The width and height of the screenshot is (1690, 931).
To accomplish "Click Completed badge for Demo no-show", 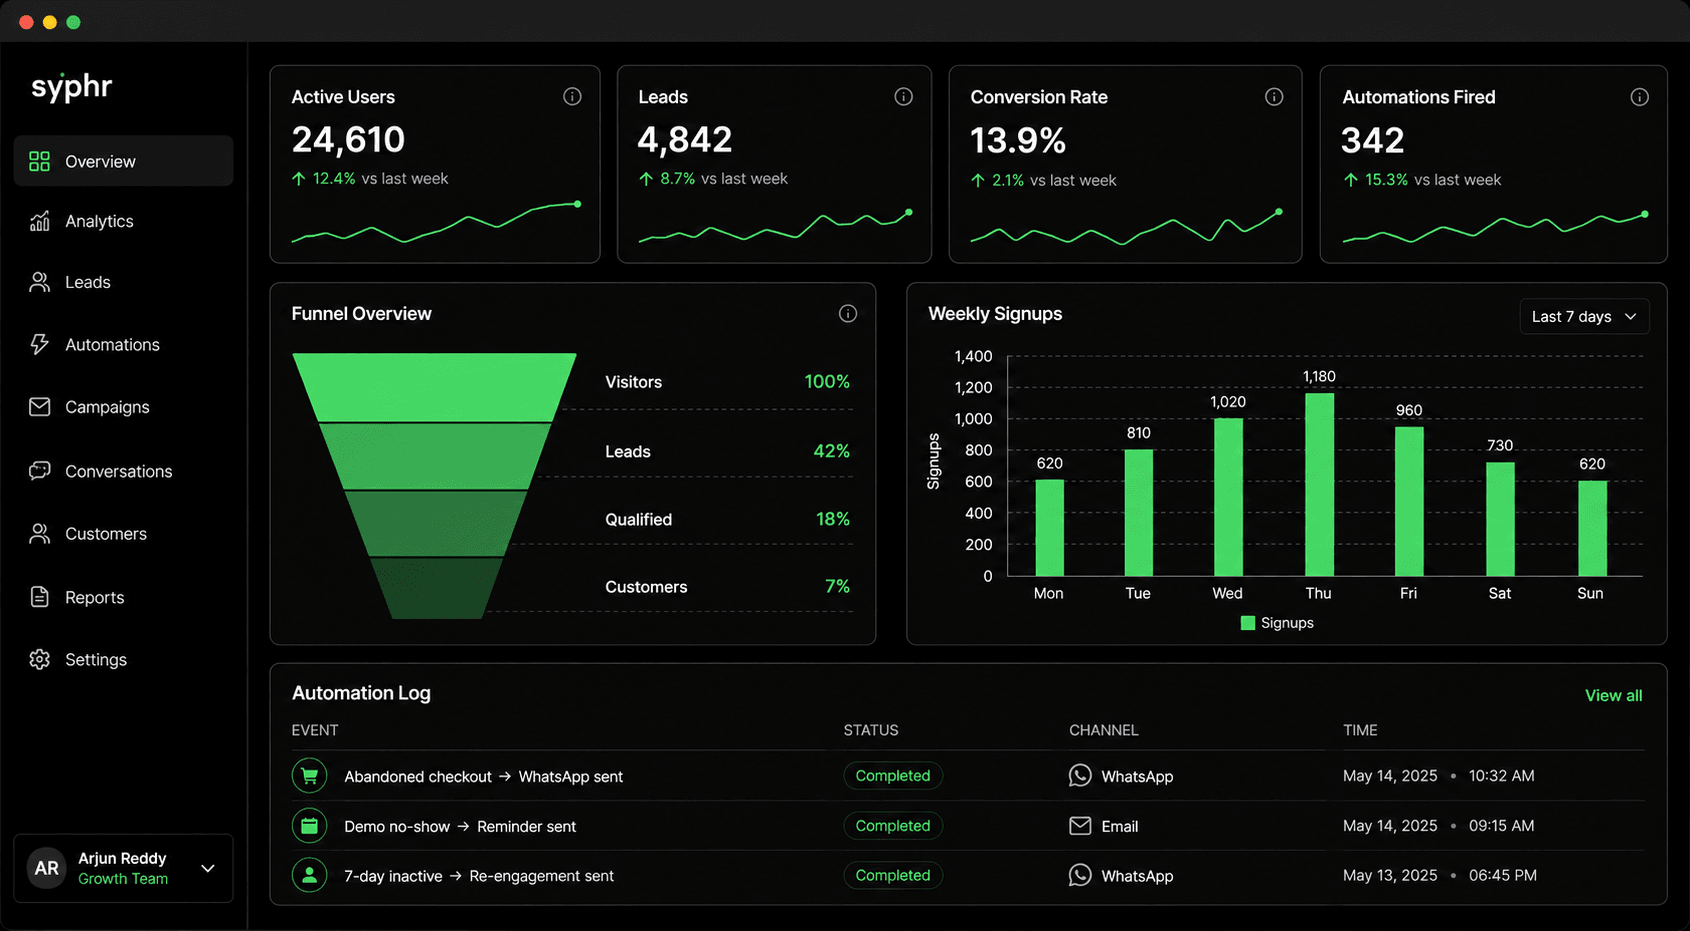I will (x=893, y=826).
